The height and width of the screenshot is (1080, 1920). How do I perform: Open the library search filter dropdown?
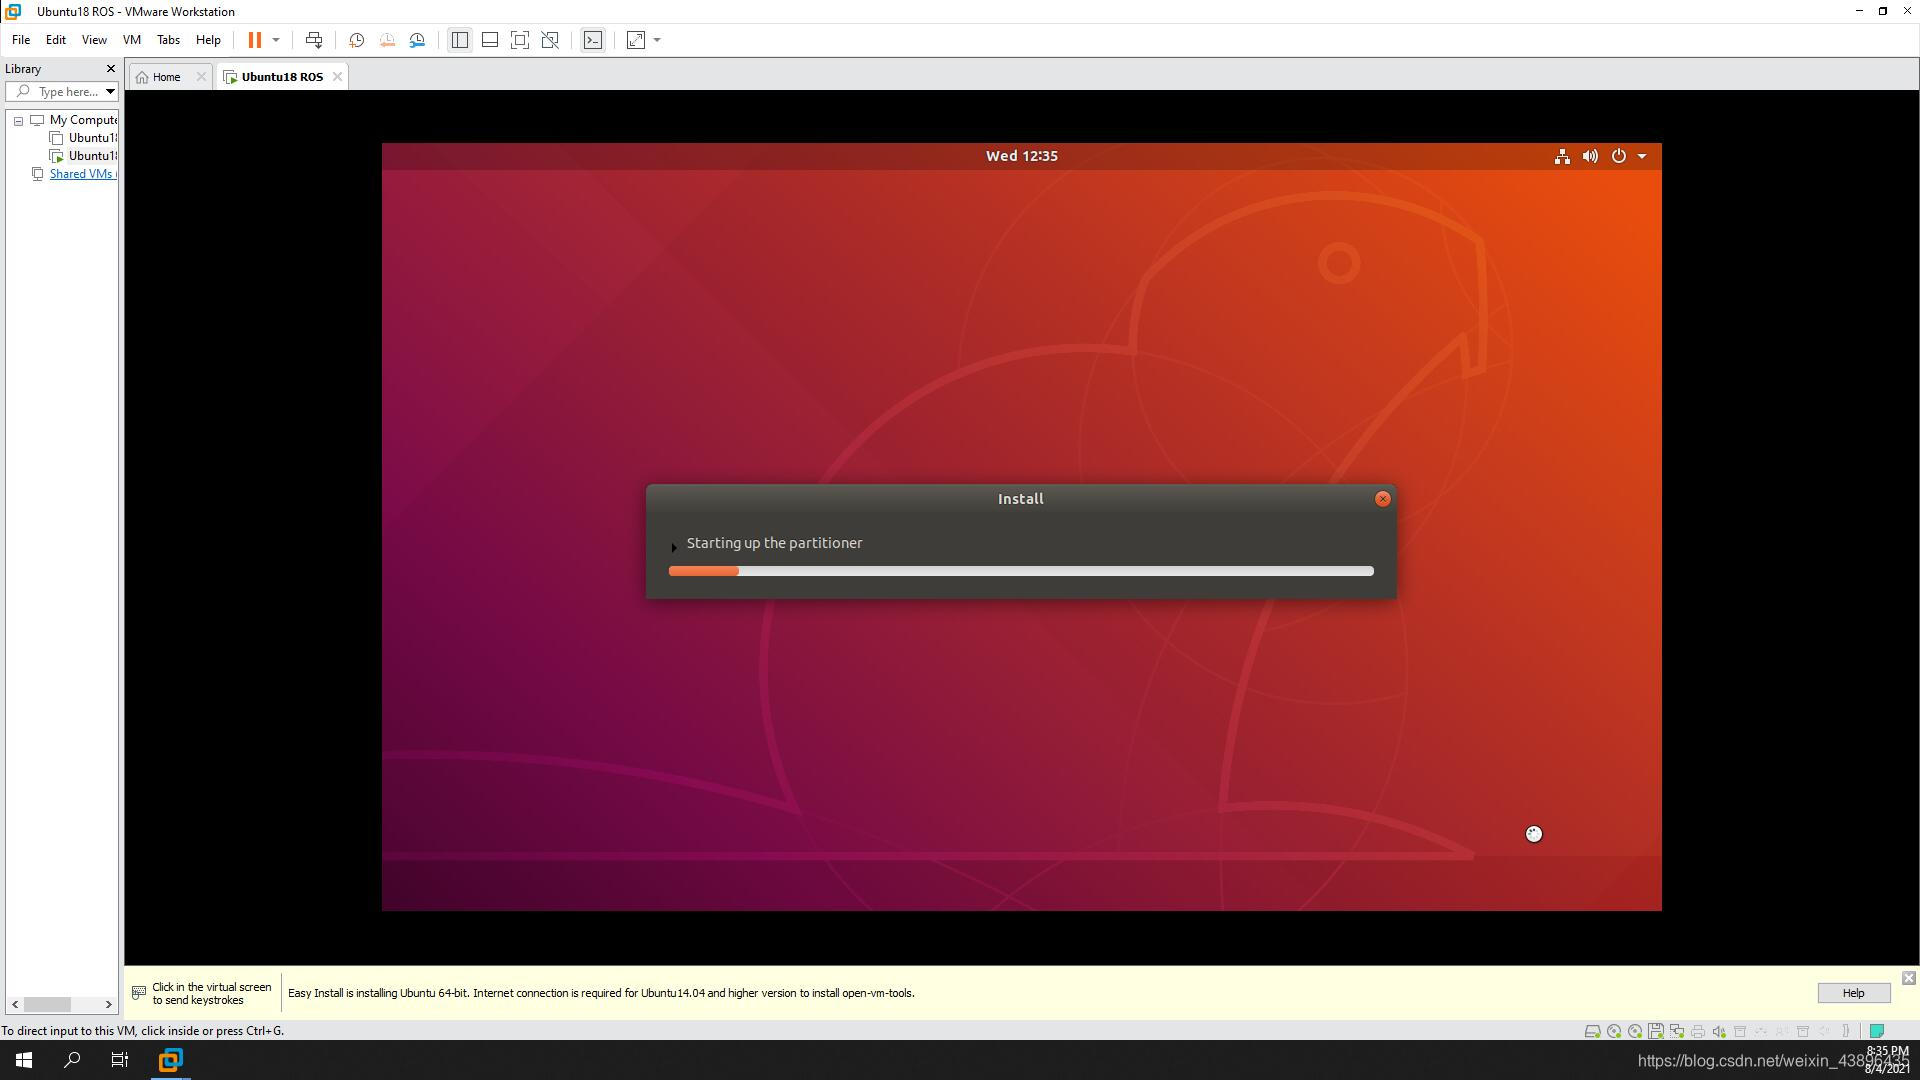tap(110, 92)
